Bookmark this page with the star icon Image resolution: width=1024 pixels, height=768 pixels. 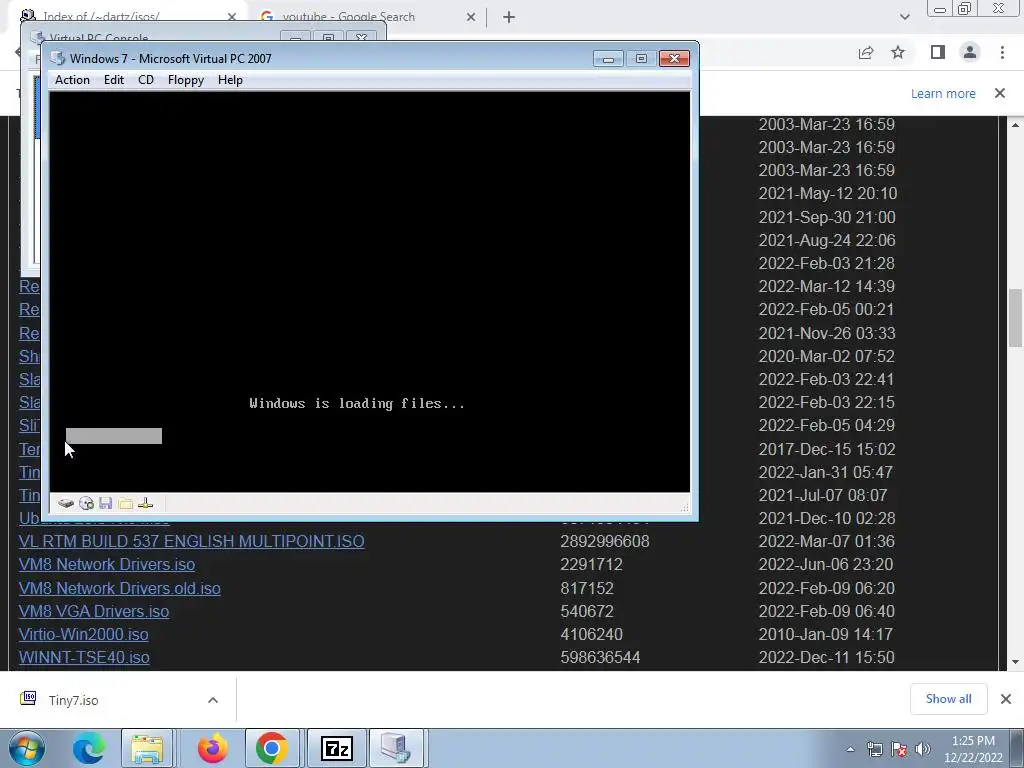pyautogui.click(x=898, y=52)
